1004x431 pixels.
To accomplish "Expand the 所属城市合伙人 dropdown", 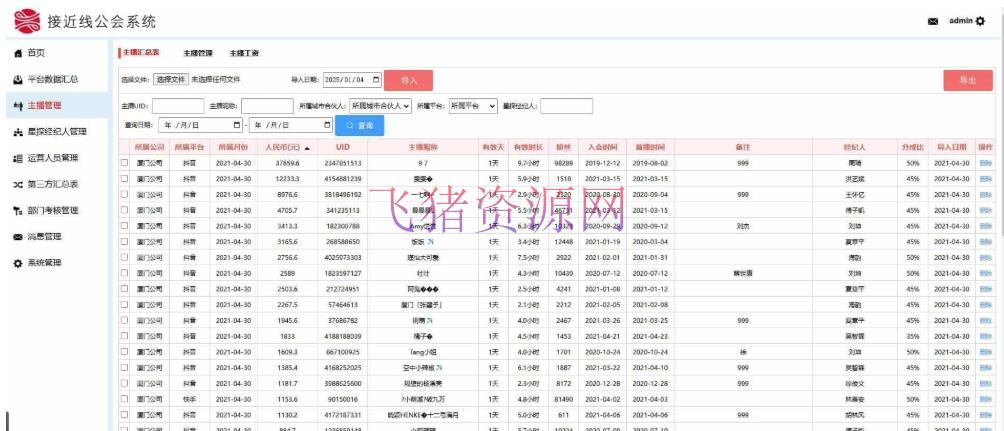I will click(x=380, y=106).
